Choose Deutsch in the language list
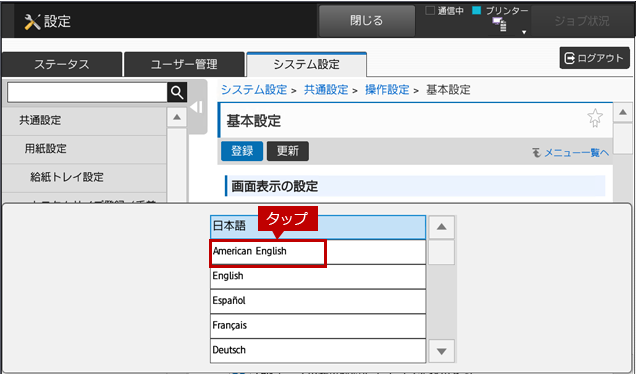The image size is (636, 374). (318, 350)
